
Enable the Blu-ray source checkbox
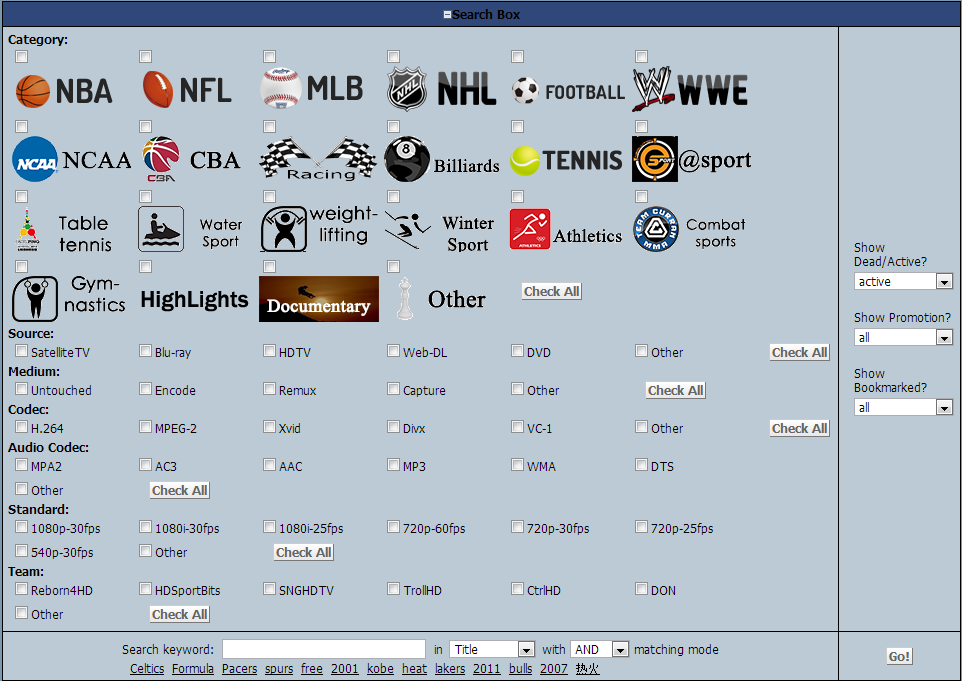145,351
